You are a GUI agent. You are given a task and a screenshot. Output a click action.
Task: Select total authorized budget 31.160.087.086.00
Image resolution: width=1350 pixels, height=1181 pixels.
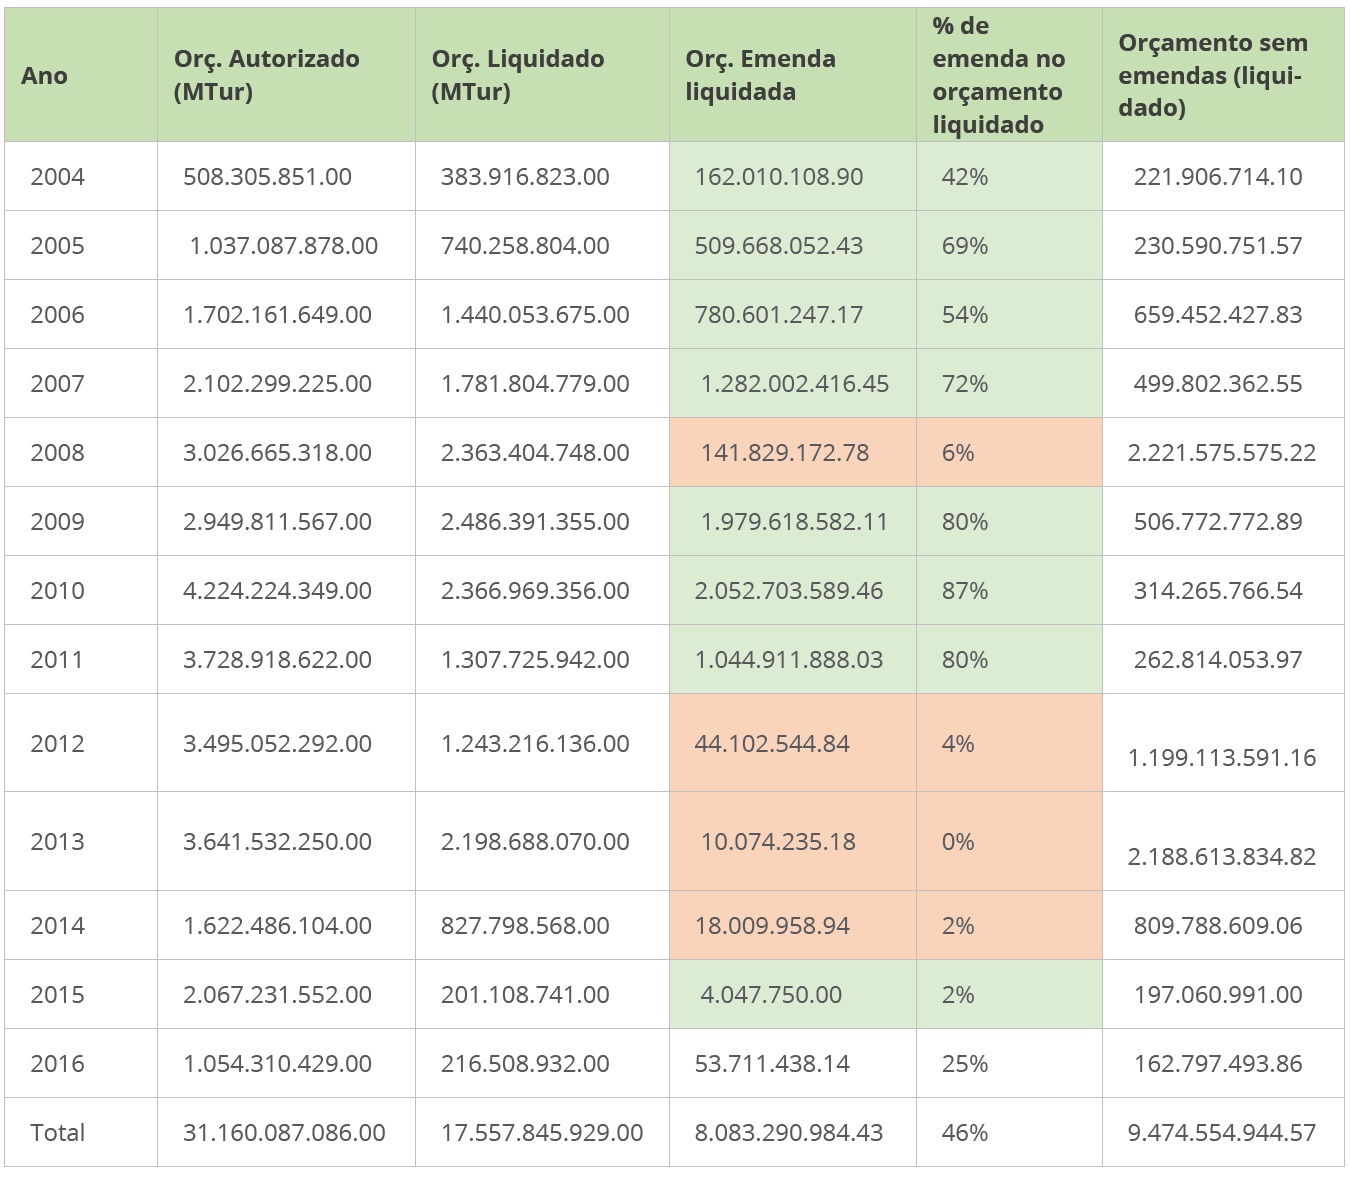284,1133
